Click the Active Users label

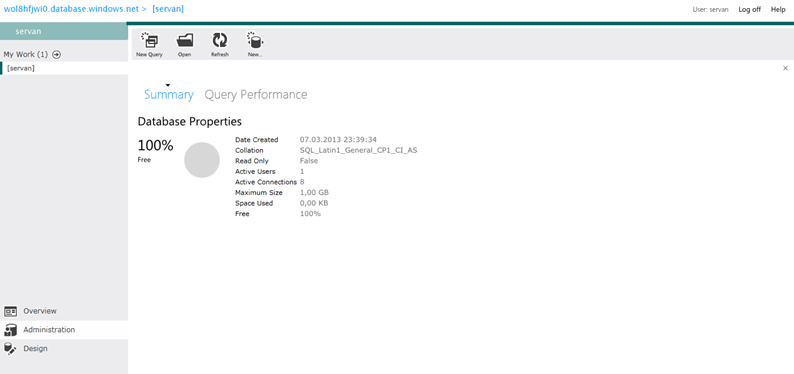(254, 172)
